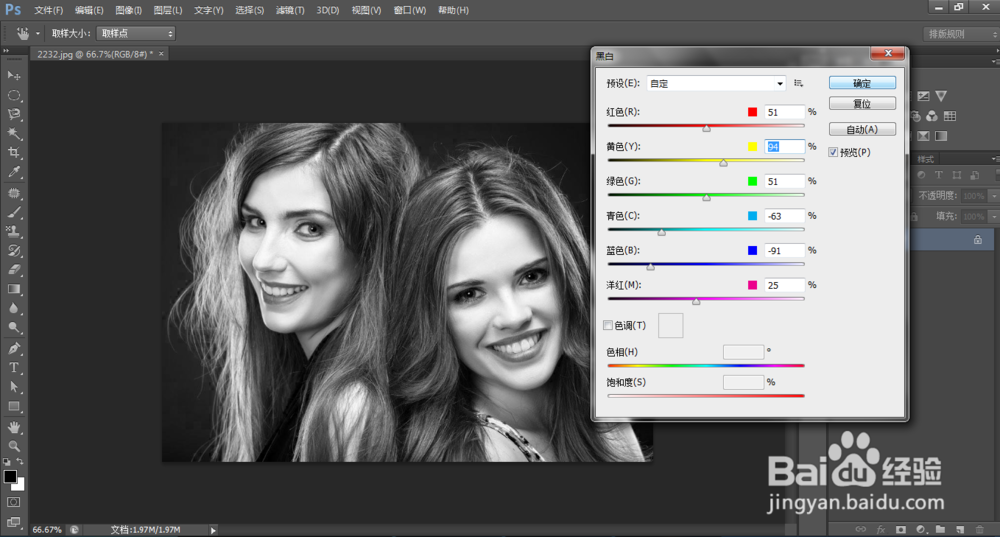
Task: Click the Magentas (洋红) slider handle
Action: (696, 302)
